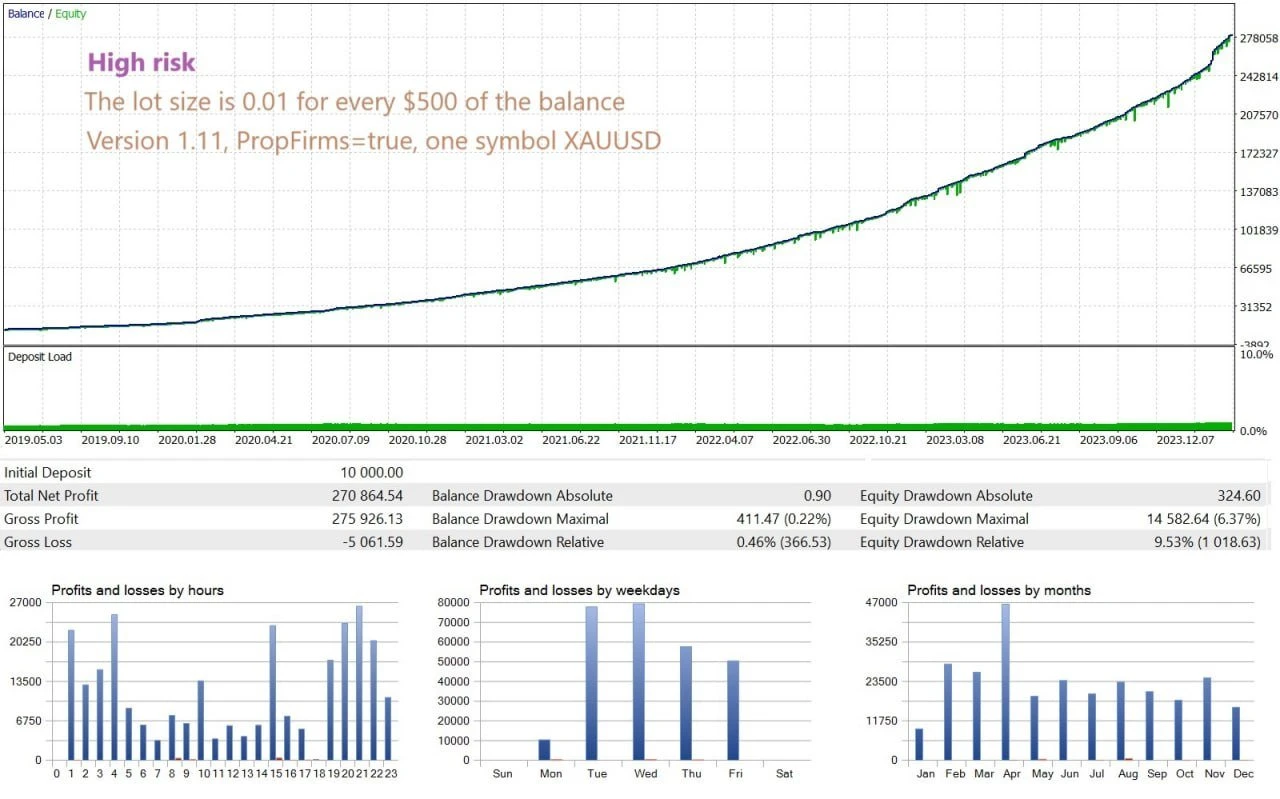The width and height of the screenshot is (1280, 799).
Task: Click the Initial Deposit value 10 000.00
Action: point(370,473)
